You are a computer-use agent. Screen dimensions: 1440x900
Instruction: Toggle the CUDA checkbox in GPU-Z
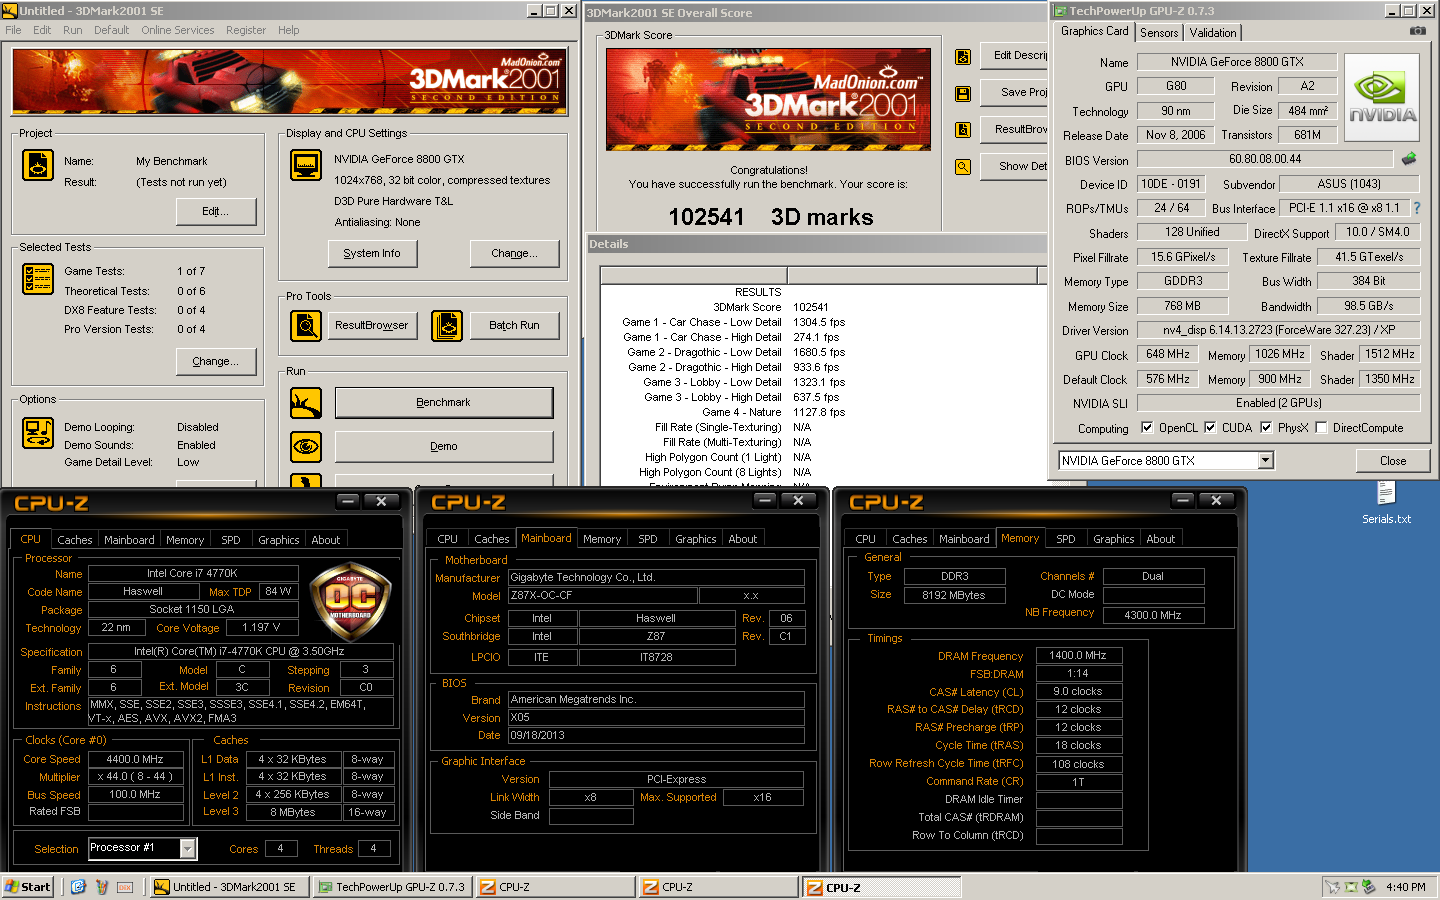tap(1210, 427)
